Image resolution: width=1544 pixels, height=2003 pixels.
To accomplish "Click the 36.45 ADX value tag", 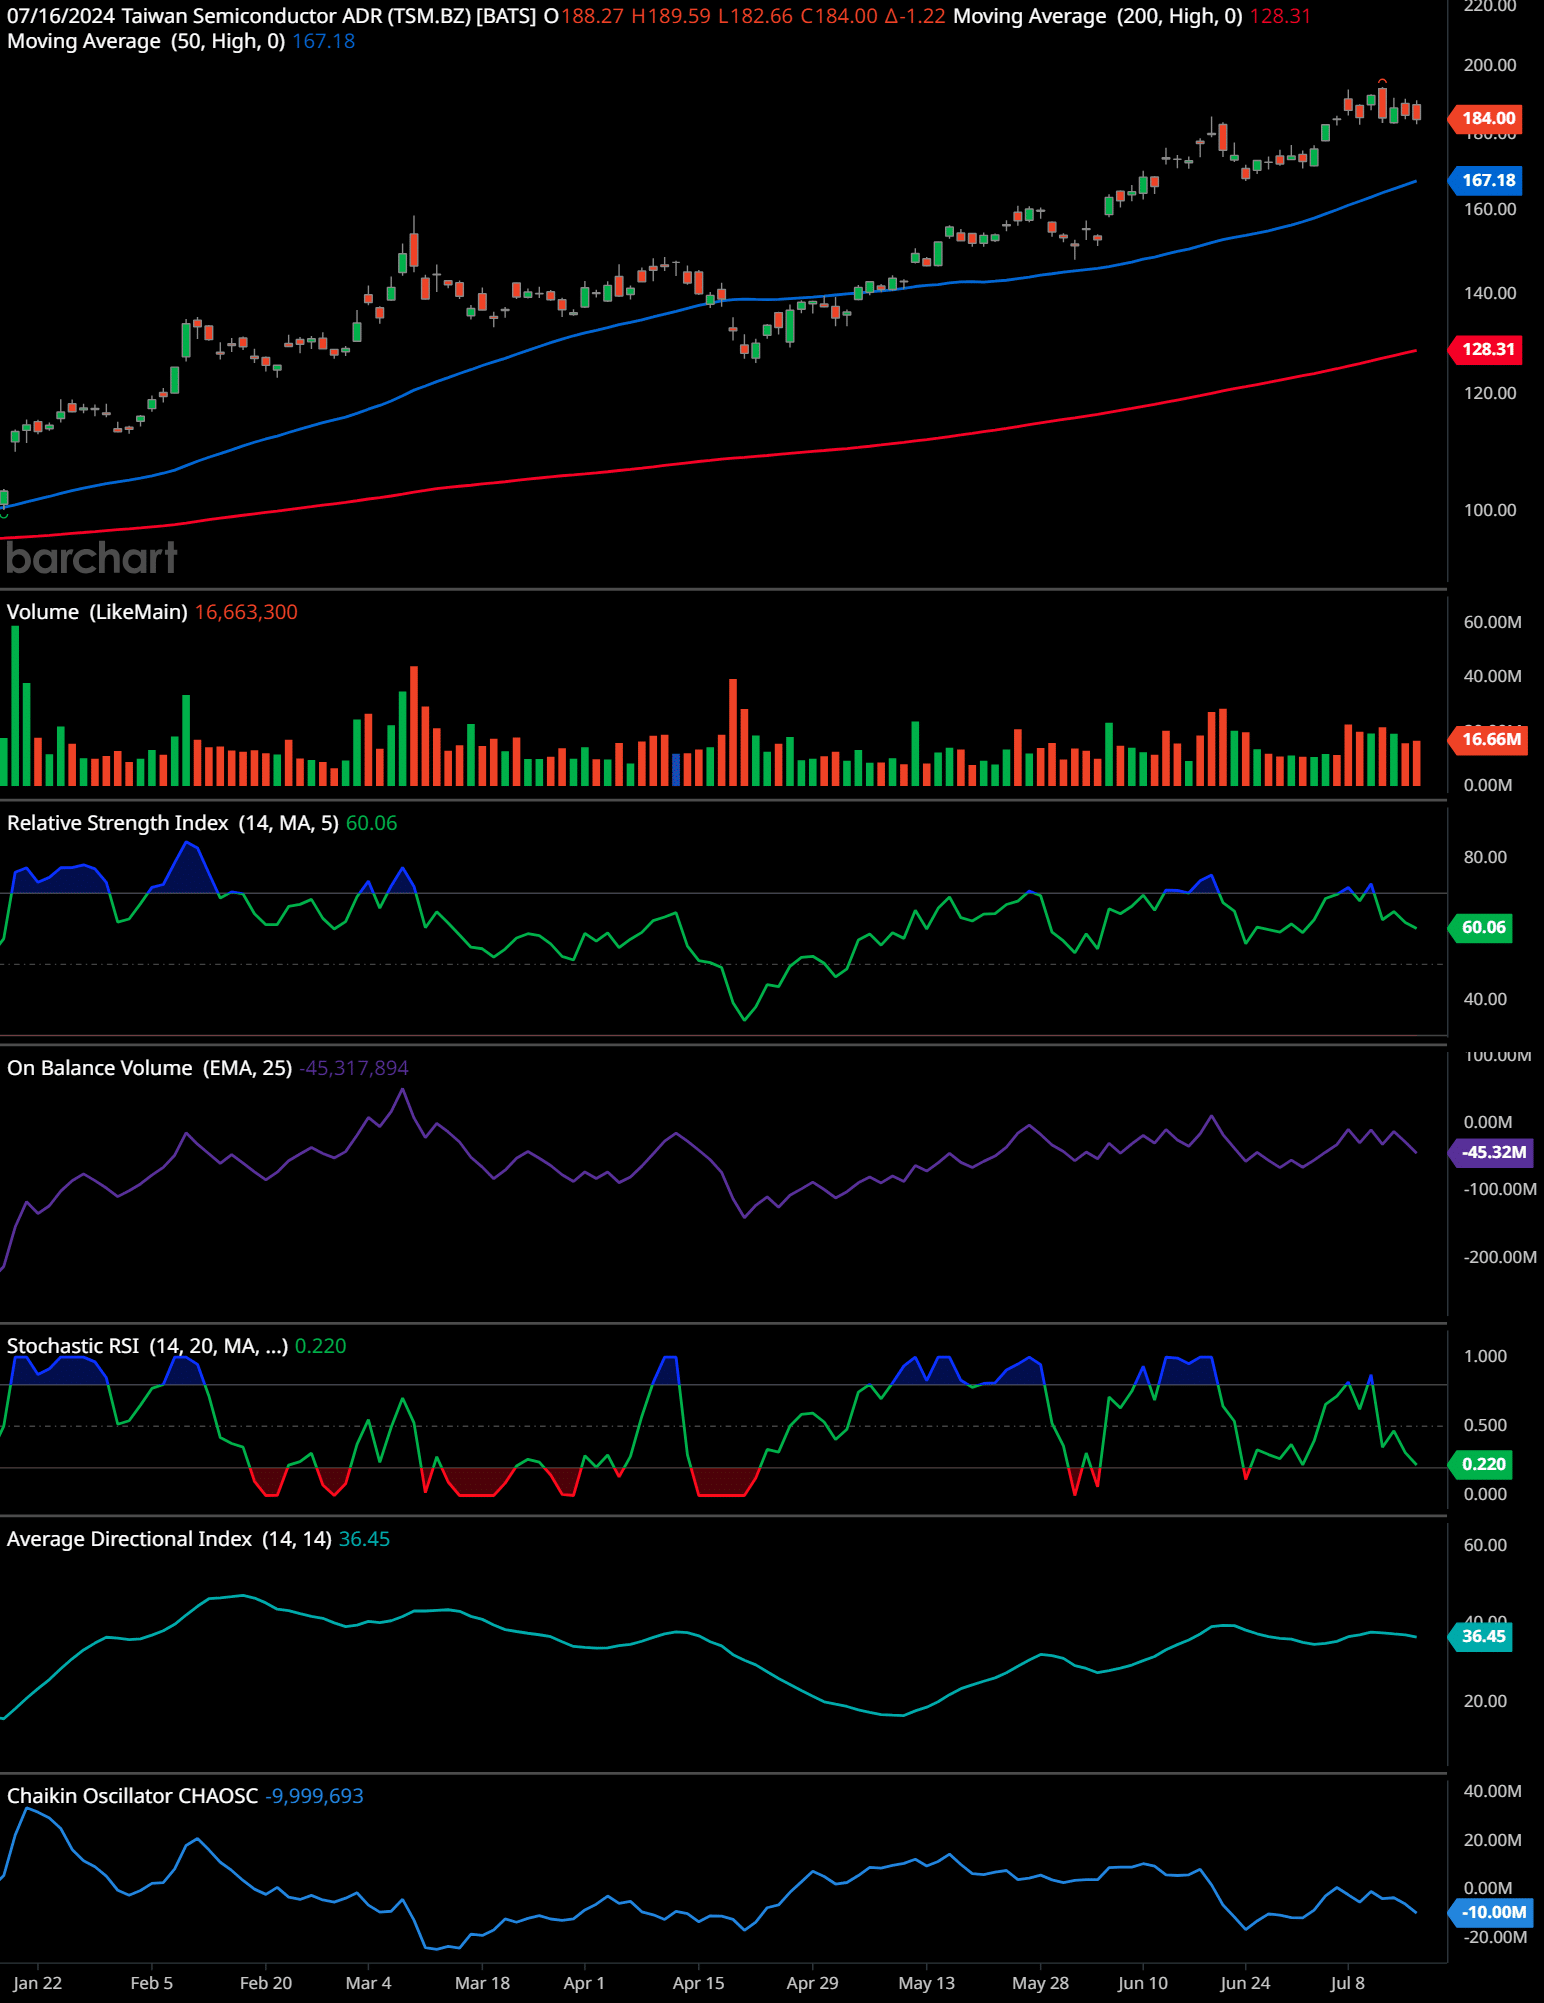I will coord(1482,1636).
